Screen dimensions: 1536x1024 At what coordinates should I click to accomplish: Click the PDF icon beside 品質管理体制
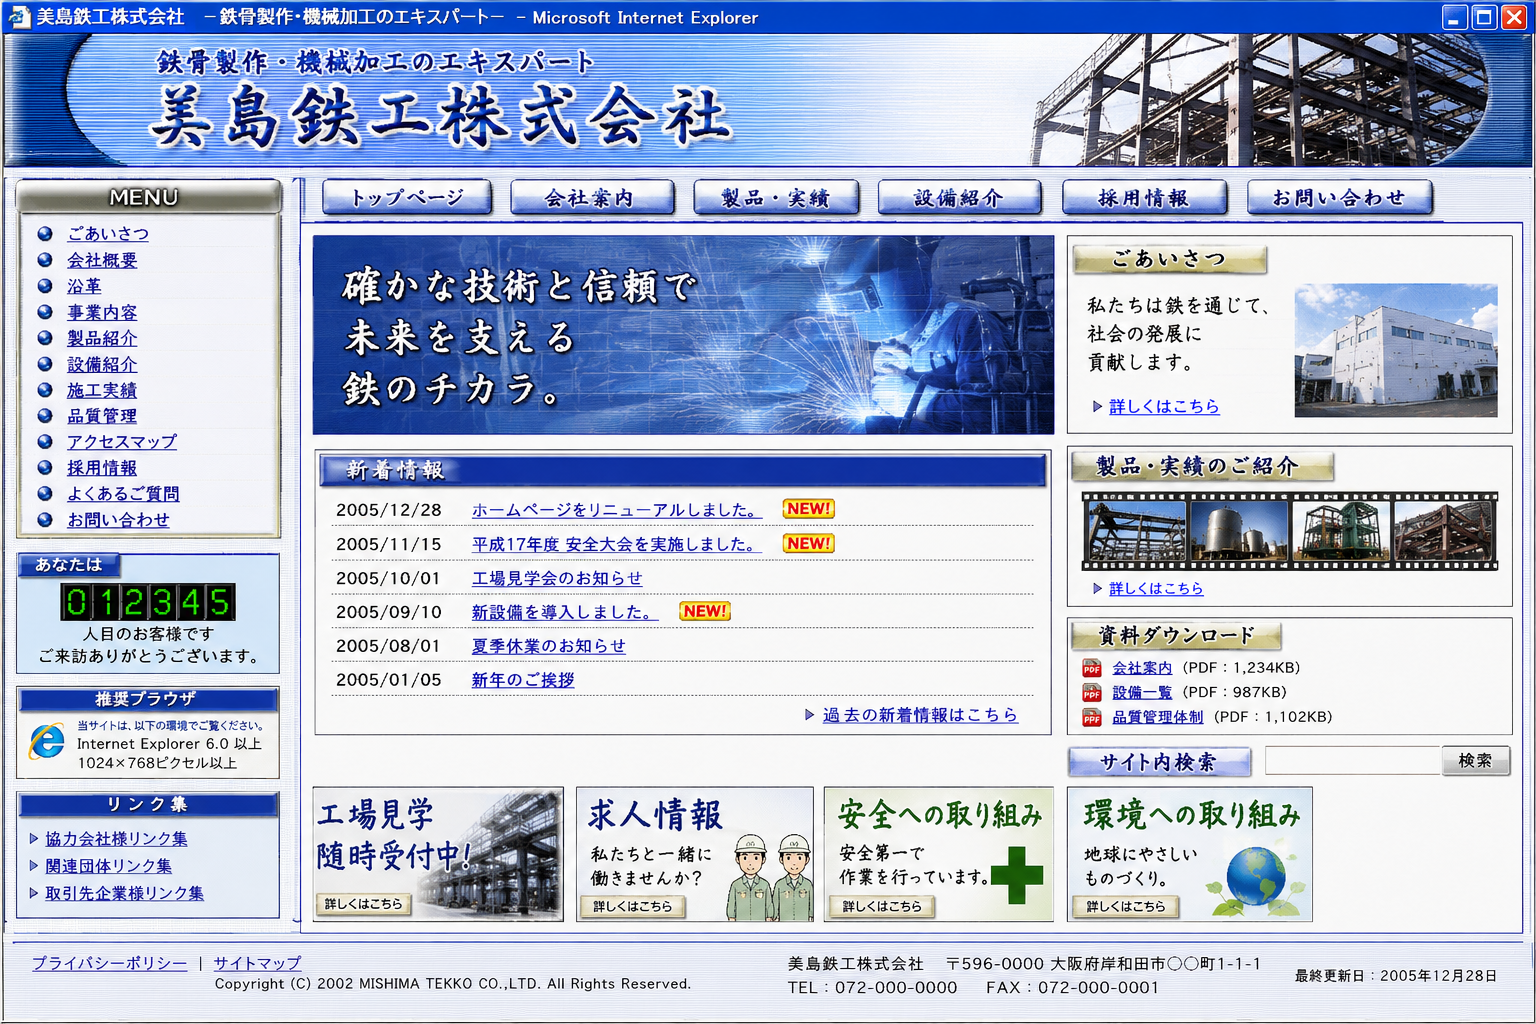point(1091,717)
